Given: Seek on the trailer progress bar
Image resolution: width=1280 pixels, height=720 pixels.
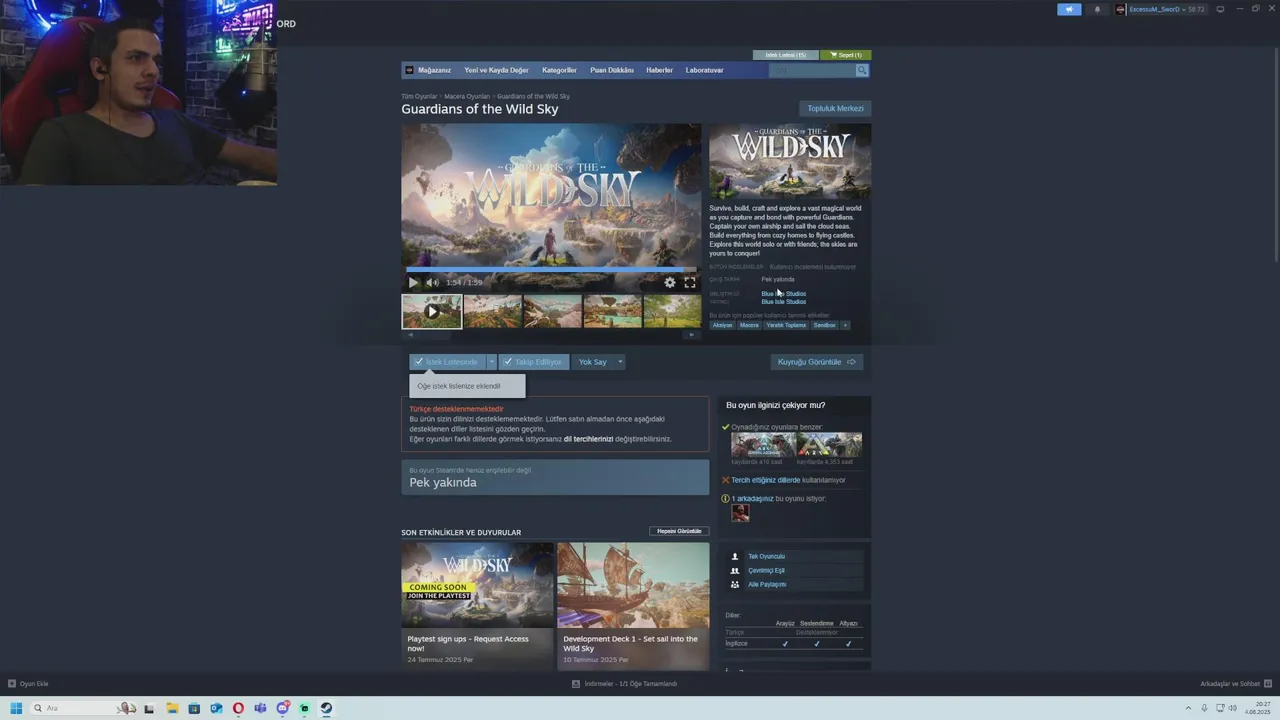Looking at the screenshot, I should pos(551,270).
